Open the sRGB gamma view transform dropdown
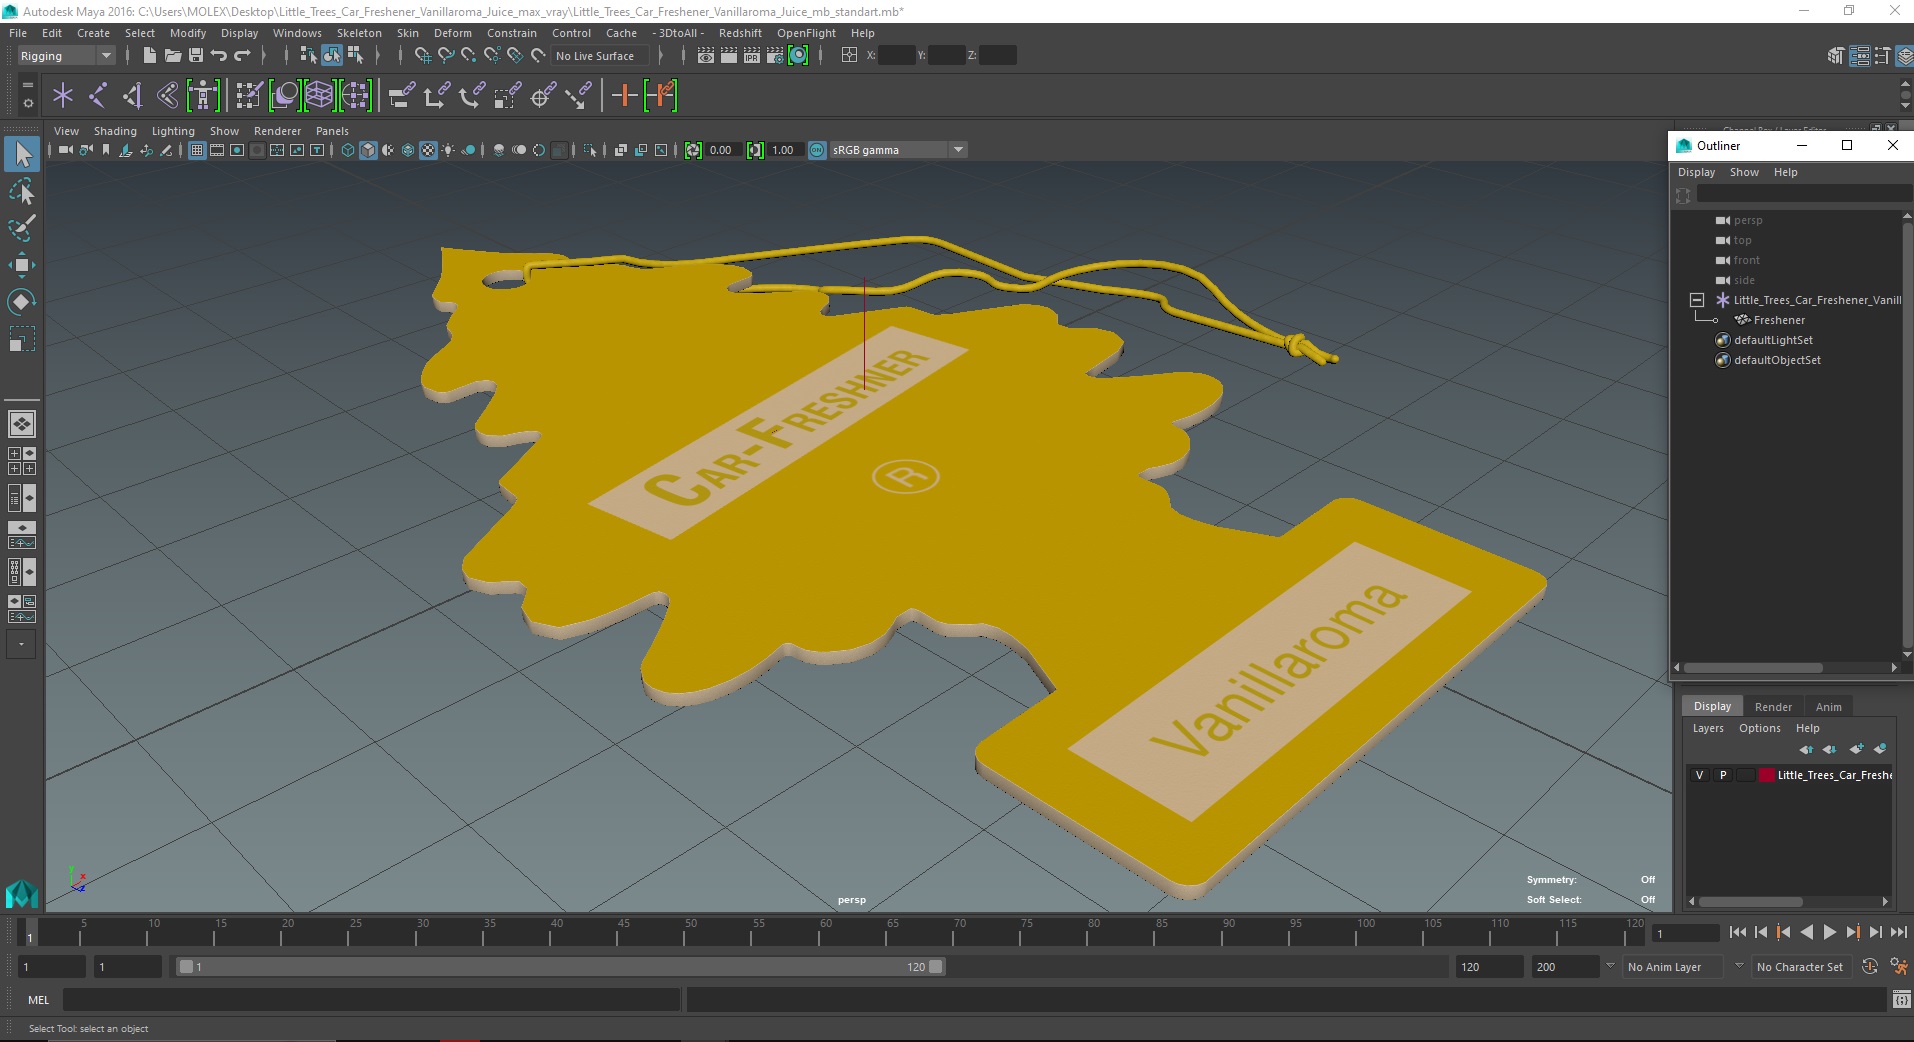 coord(899,150)
